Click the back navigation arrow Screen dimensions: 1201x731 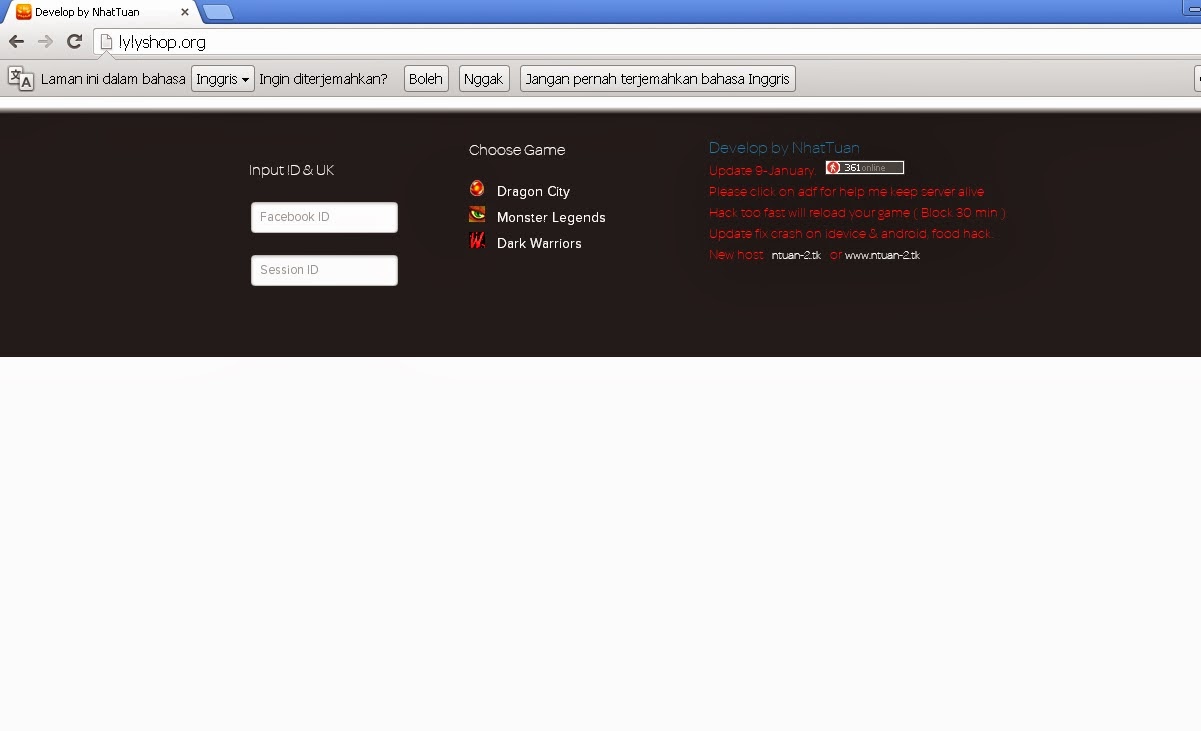click(x=16, y=42)
